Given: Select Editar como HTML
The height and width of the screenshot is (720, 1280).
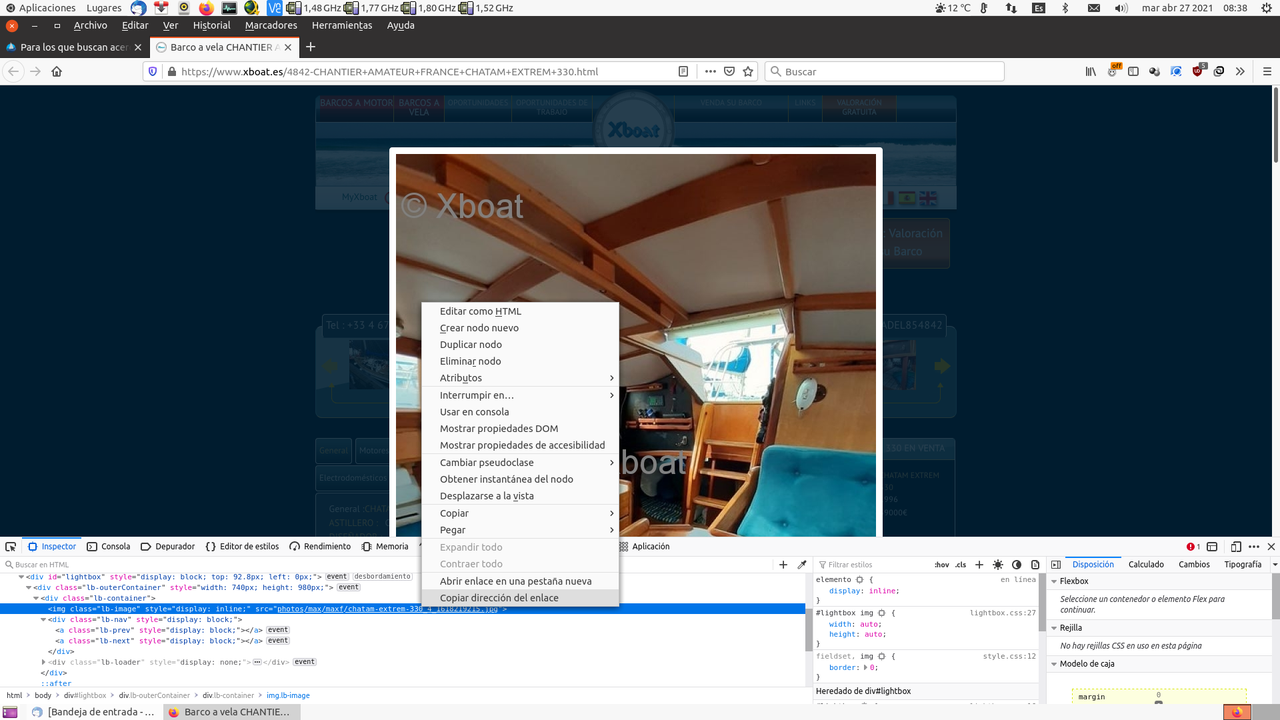Looking at the screenshot, I should coord(520,311).
